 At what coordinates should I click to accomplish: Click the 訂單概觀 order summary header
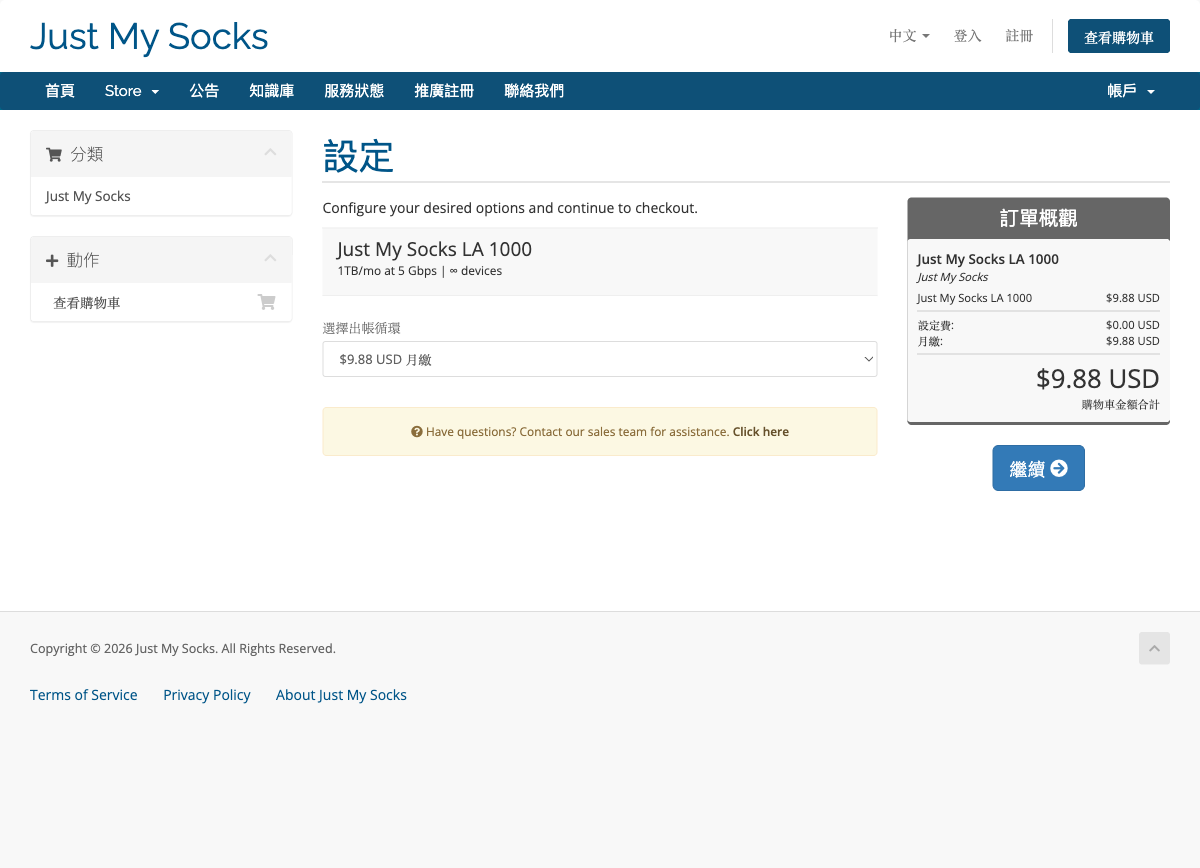click(1038, 218)
